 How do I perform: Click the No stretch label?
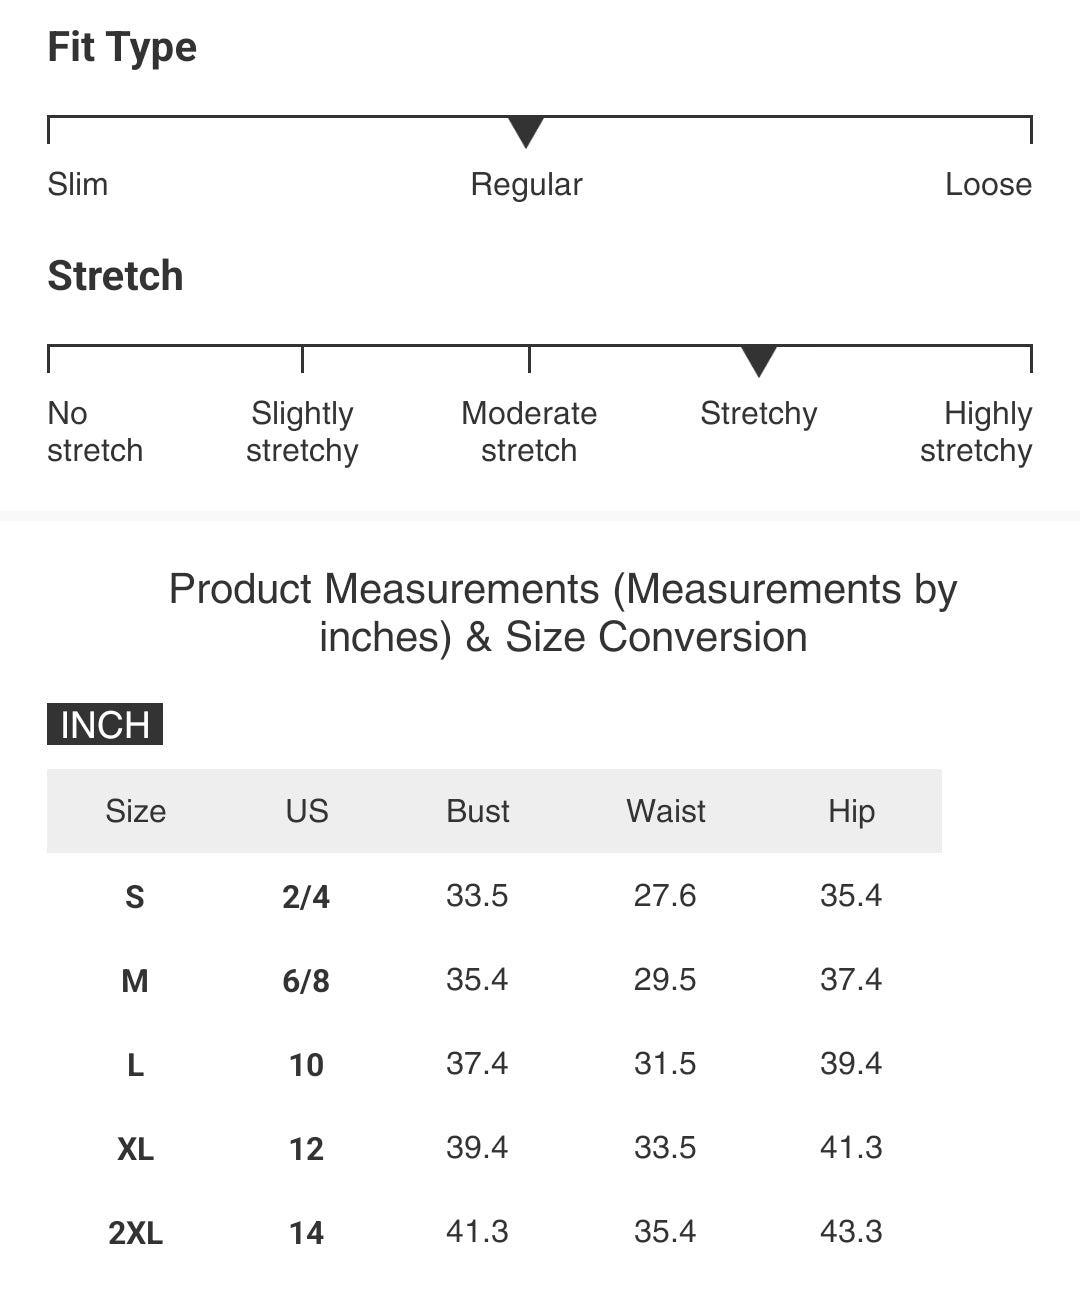tap(95, 432)
